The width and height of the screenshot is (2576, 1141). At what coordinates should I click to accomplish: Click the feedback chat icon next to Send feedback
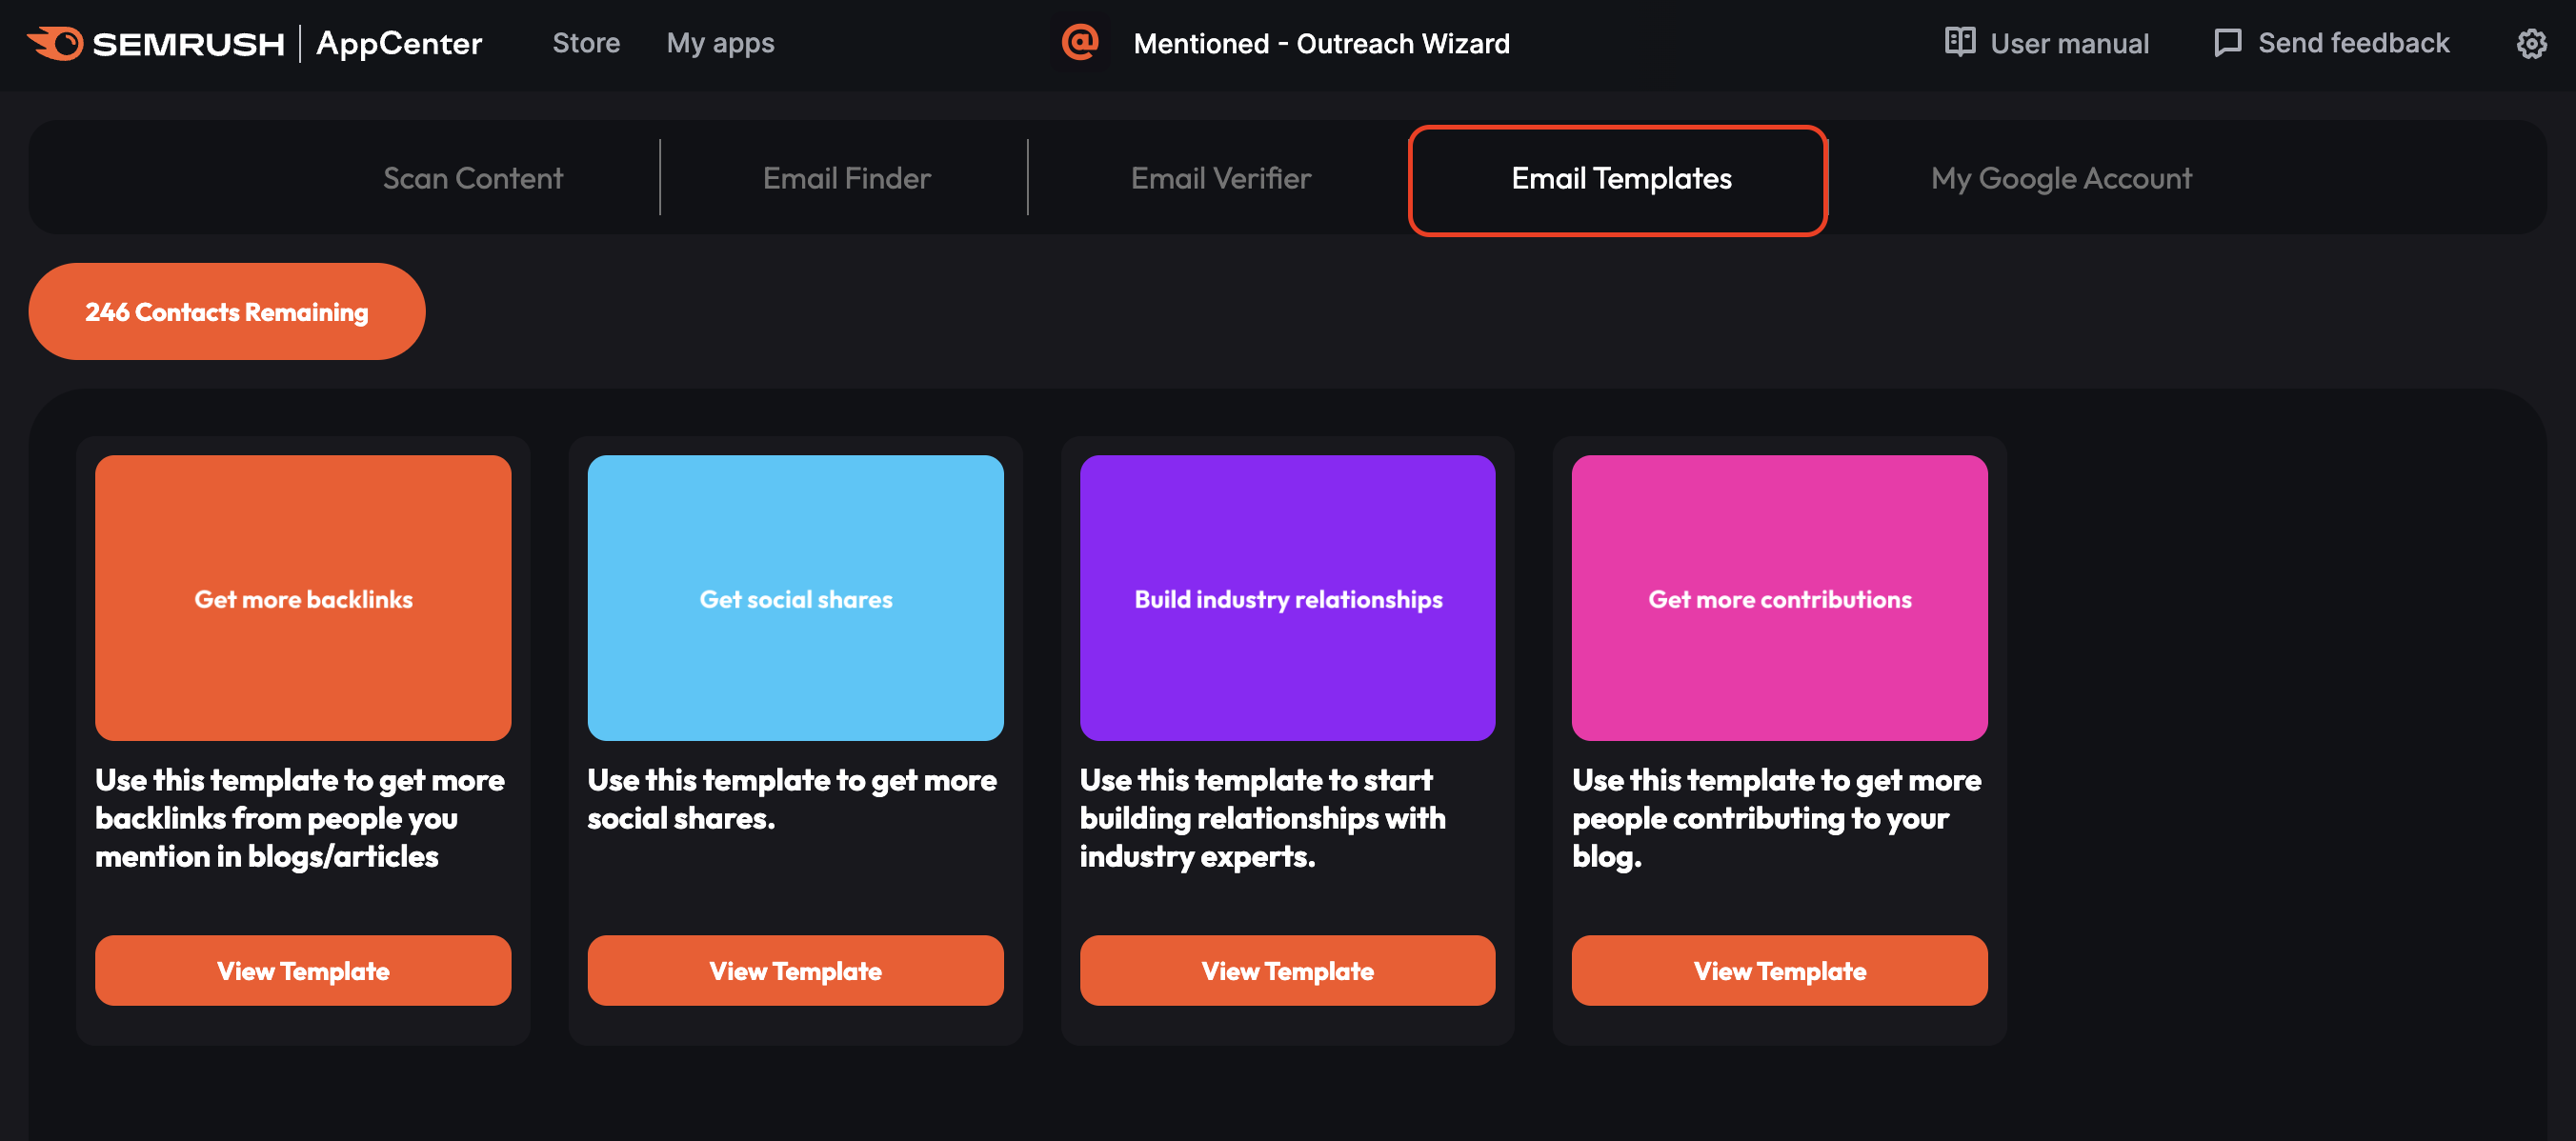tap(2229, 42)
